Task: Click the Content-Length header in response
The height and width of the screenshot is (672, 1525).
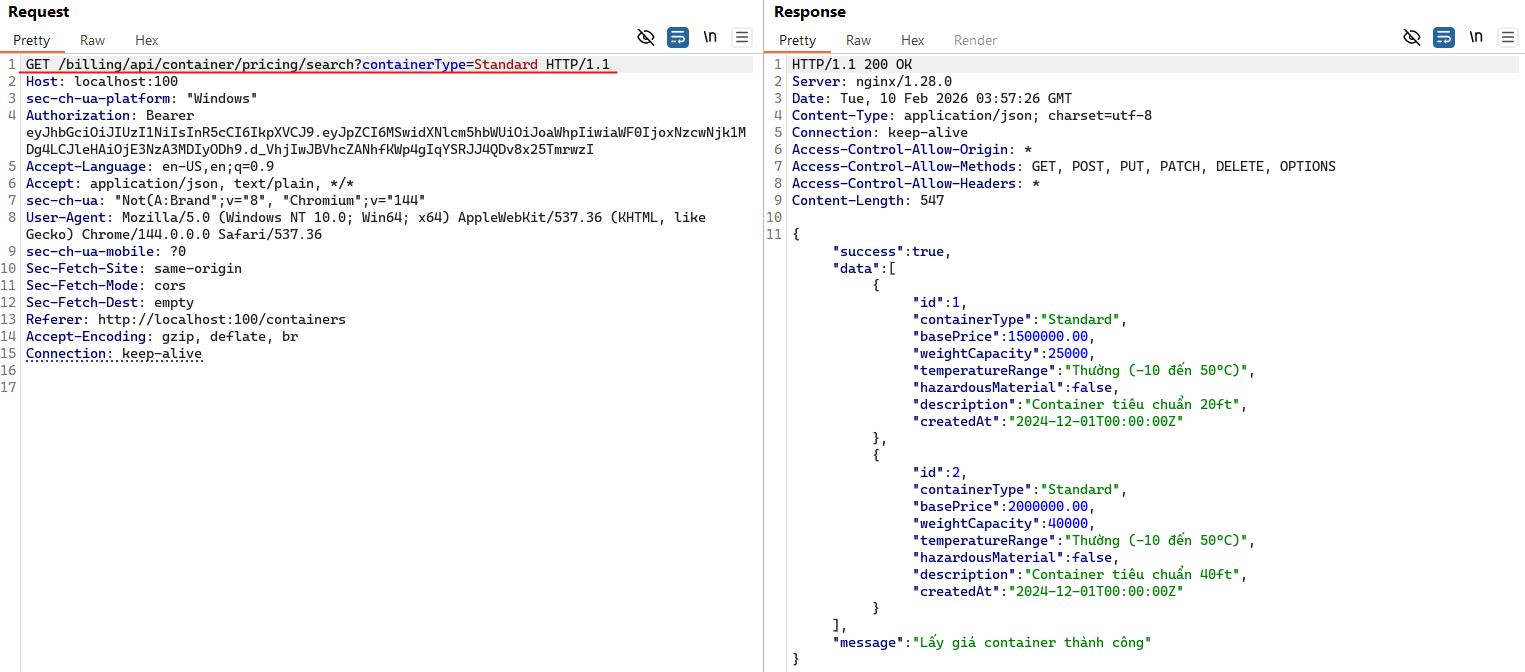Action: [848, 201]
